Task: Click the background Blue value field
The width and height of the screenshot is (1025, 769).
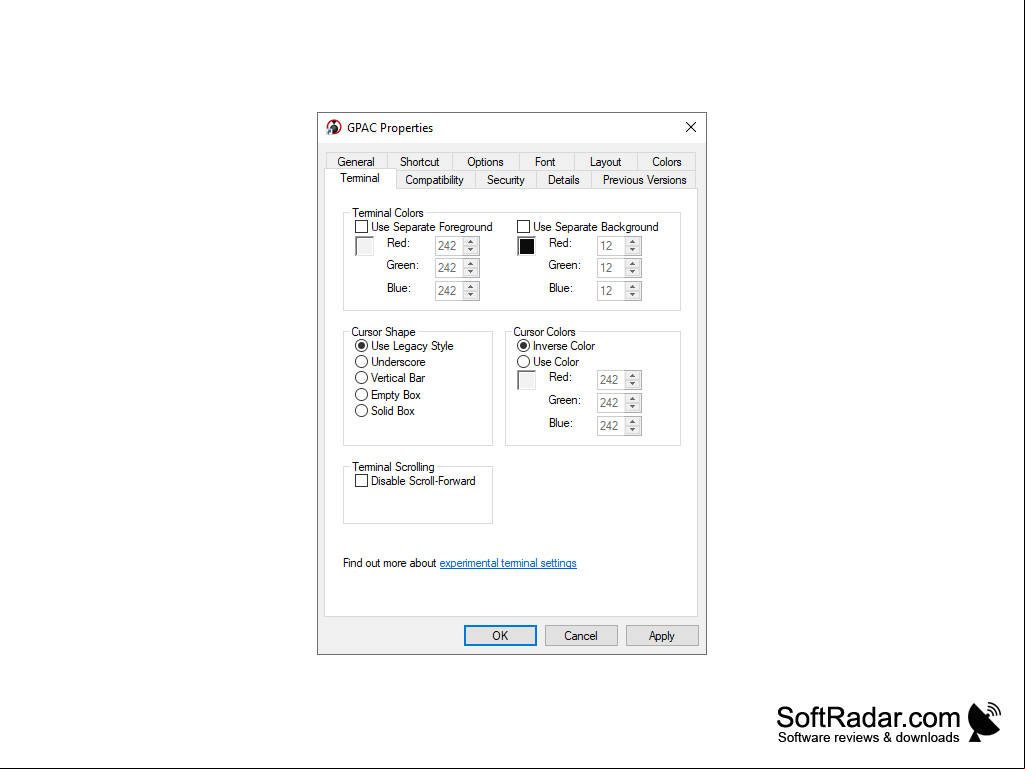Action: tap(611, 291)
